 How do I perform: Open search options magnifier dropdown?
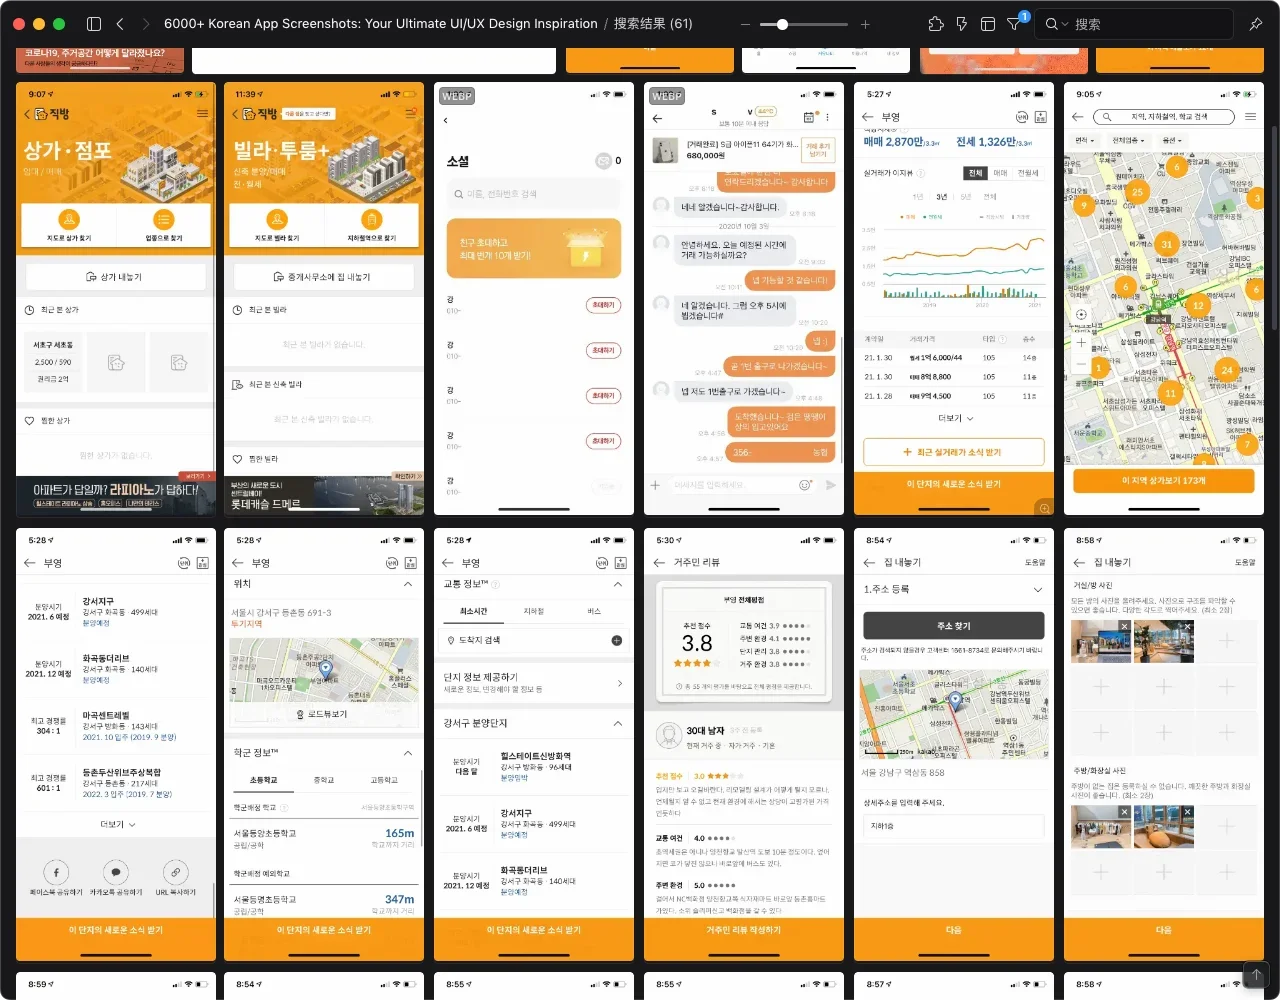[1055, 24]
